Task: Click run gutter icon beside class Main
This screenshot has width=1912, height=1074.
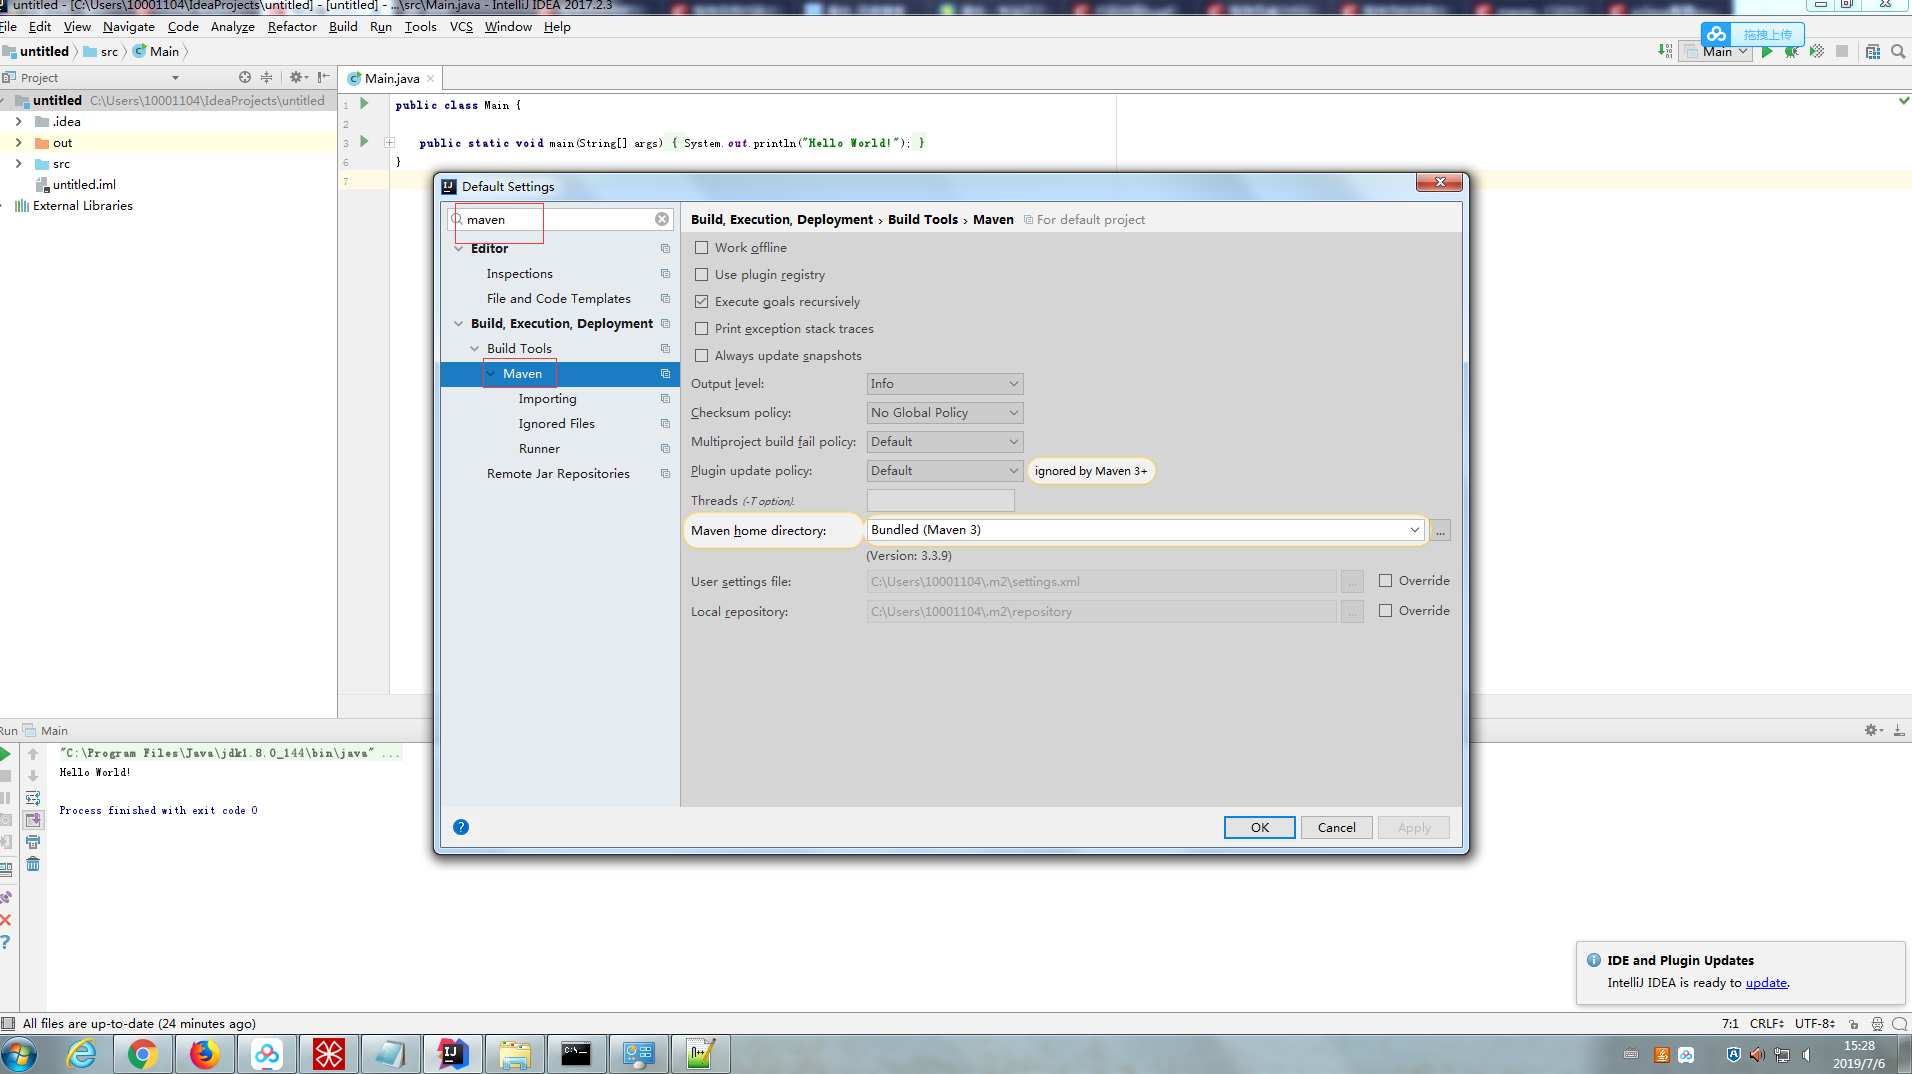Action: [364, 104]
